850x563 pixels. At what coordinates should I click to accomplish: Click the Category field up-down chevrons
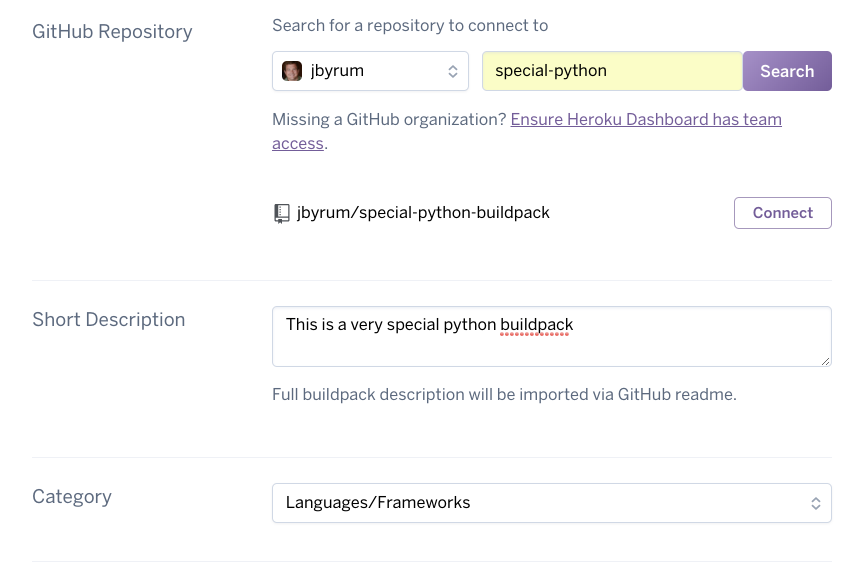[815, 503]
